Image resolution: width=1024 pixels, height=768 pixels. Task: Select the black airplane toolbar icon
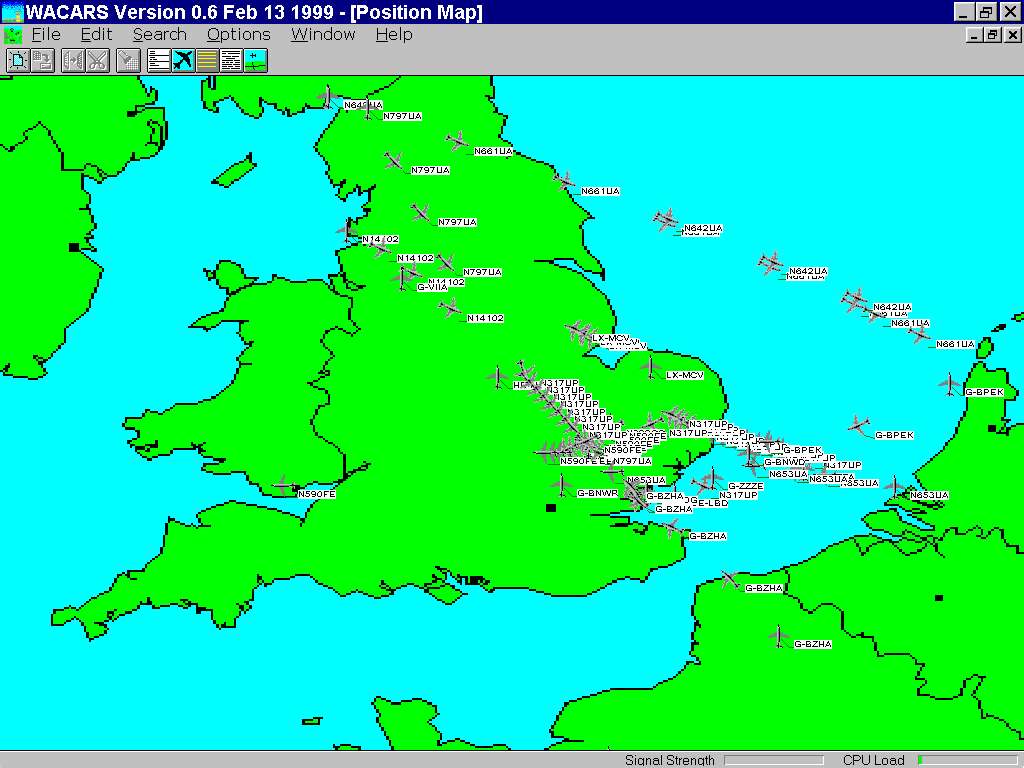point(182,60)
